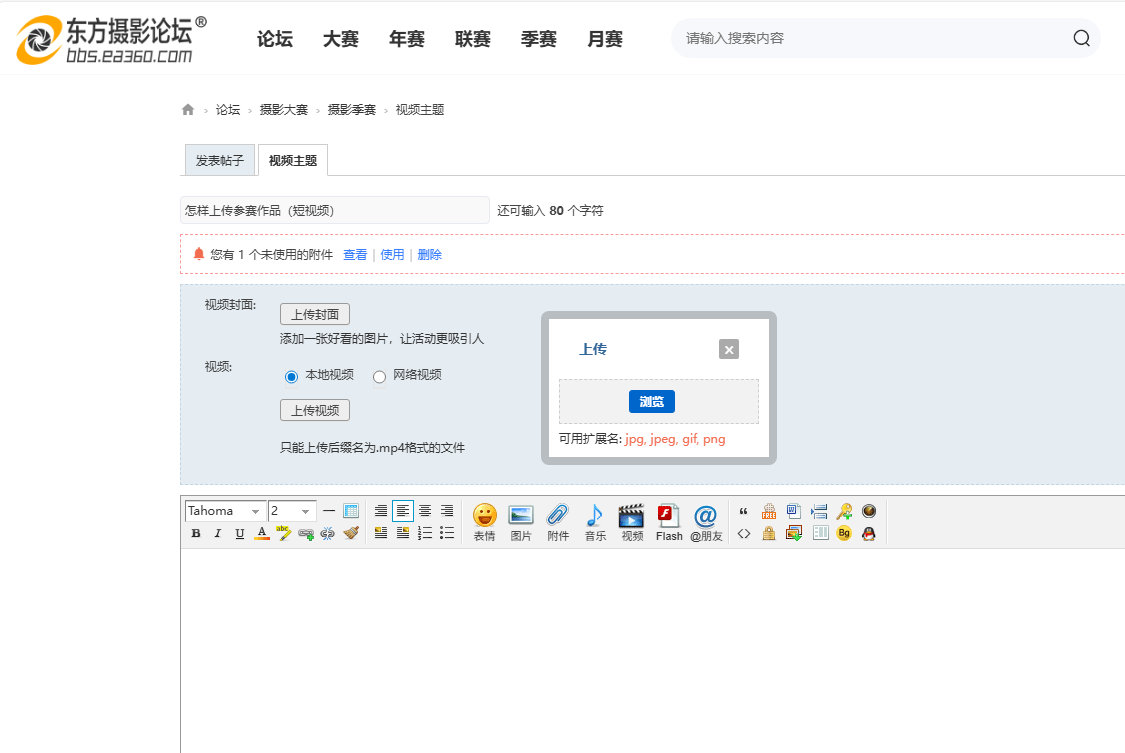Click the abc highlight text icon

(284, 534)
